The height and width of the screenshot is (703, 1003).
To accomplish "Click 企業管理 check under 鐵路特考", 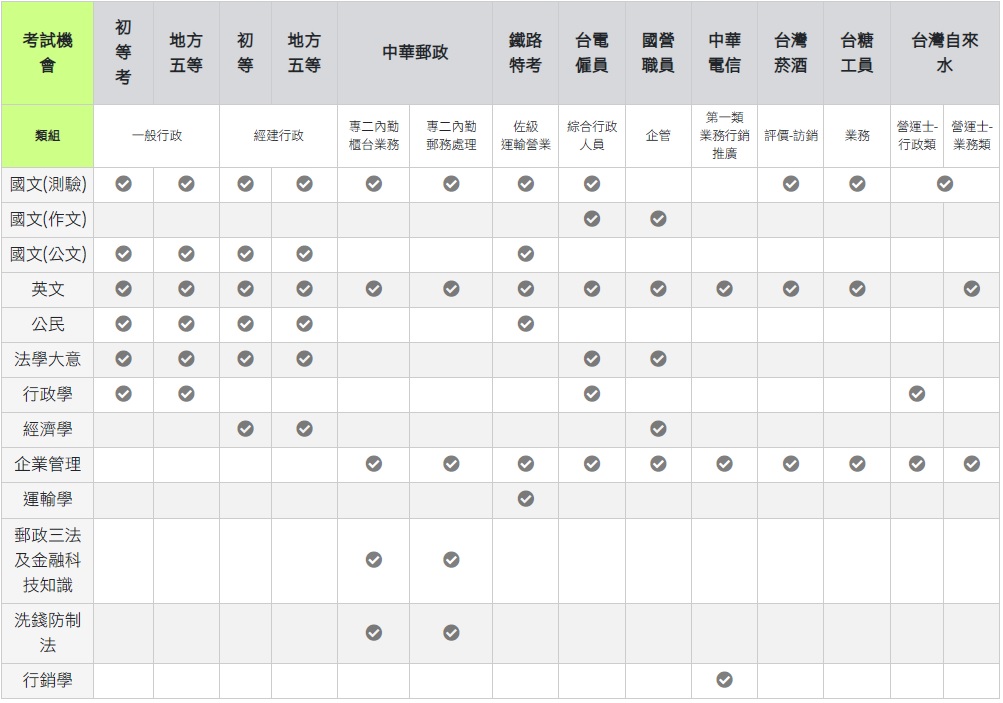I will (526, 463).
